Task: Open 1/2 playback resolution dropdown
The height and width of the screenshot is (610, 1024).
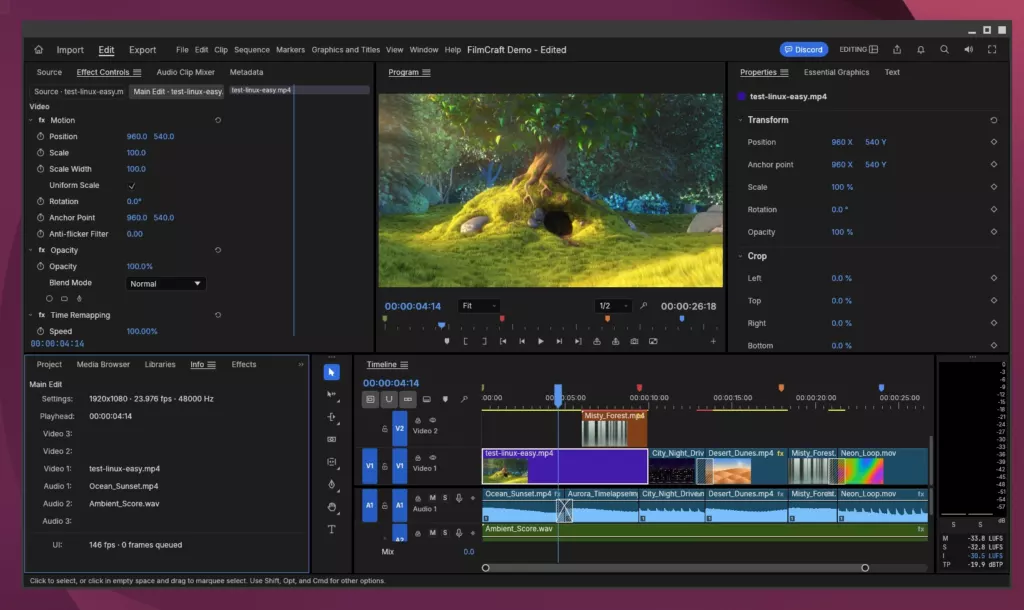Action: [613, 306]
